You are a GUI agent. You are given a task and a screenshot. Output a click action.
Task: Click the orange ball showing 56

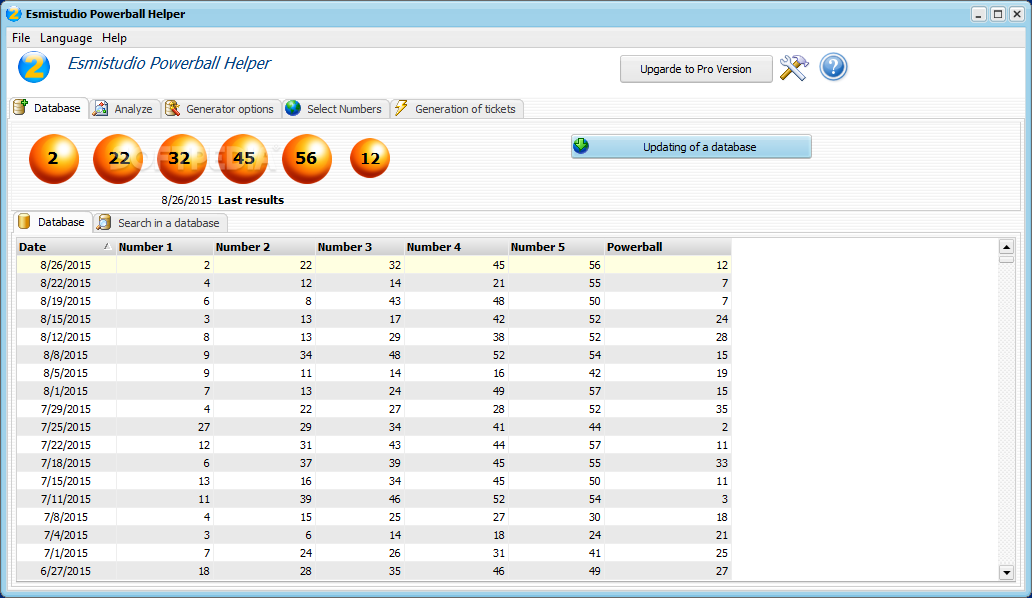point(307,159)
